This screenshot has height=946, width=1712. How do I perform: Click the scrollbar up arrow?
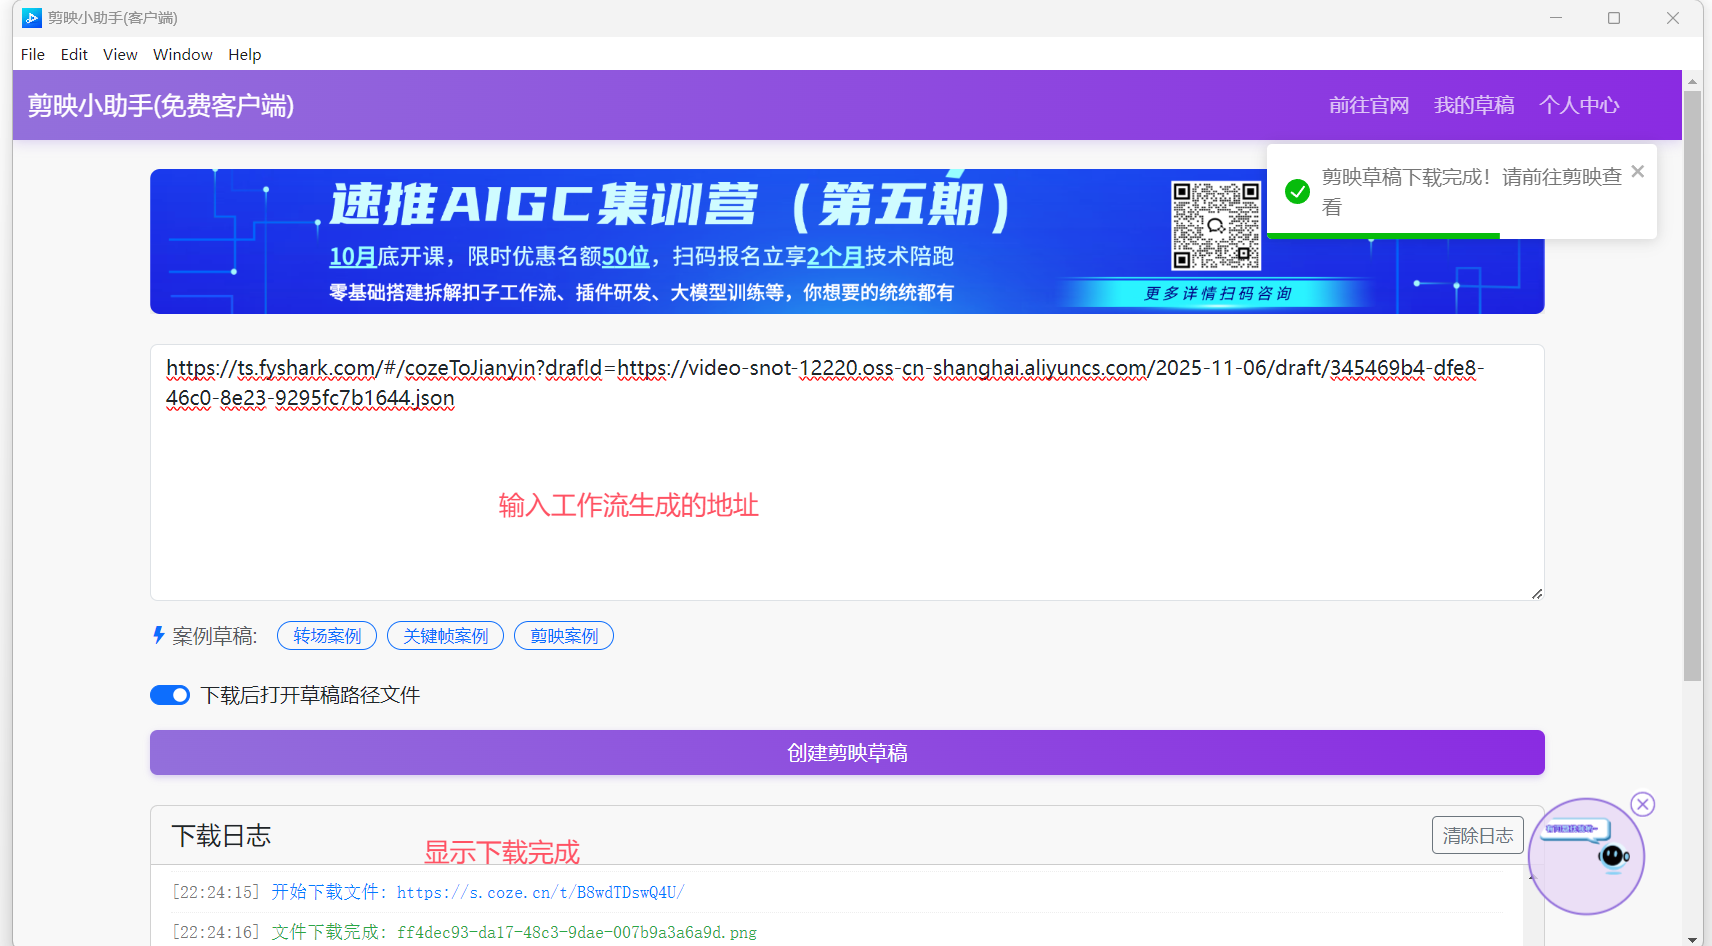[1692, 81]
